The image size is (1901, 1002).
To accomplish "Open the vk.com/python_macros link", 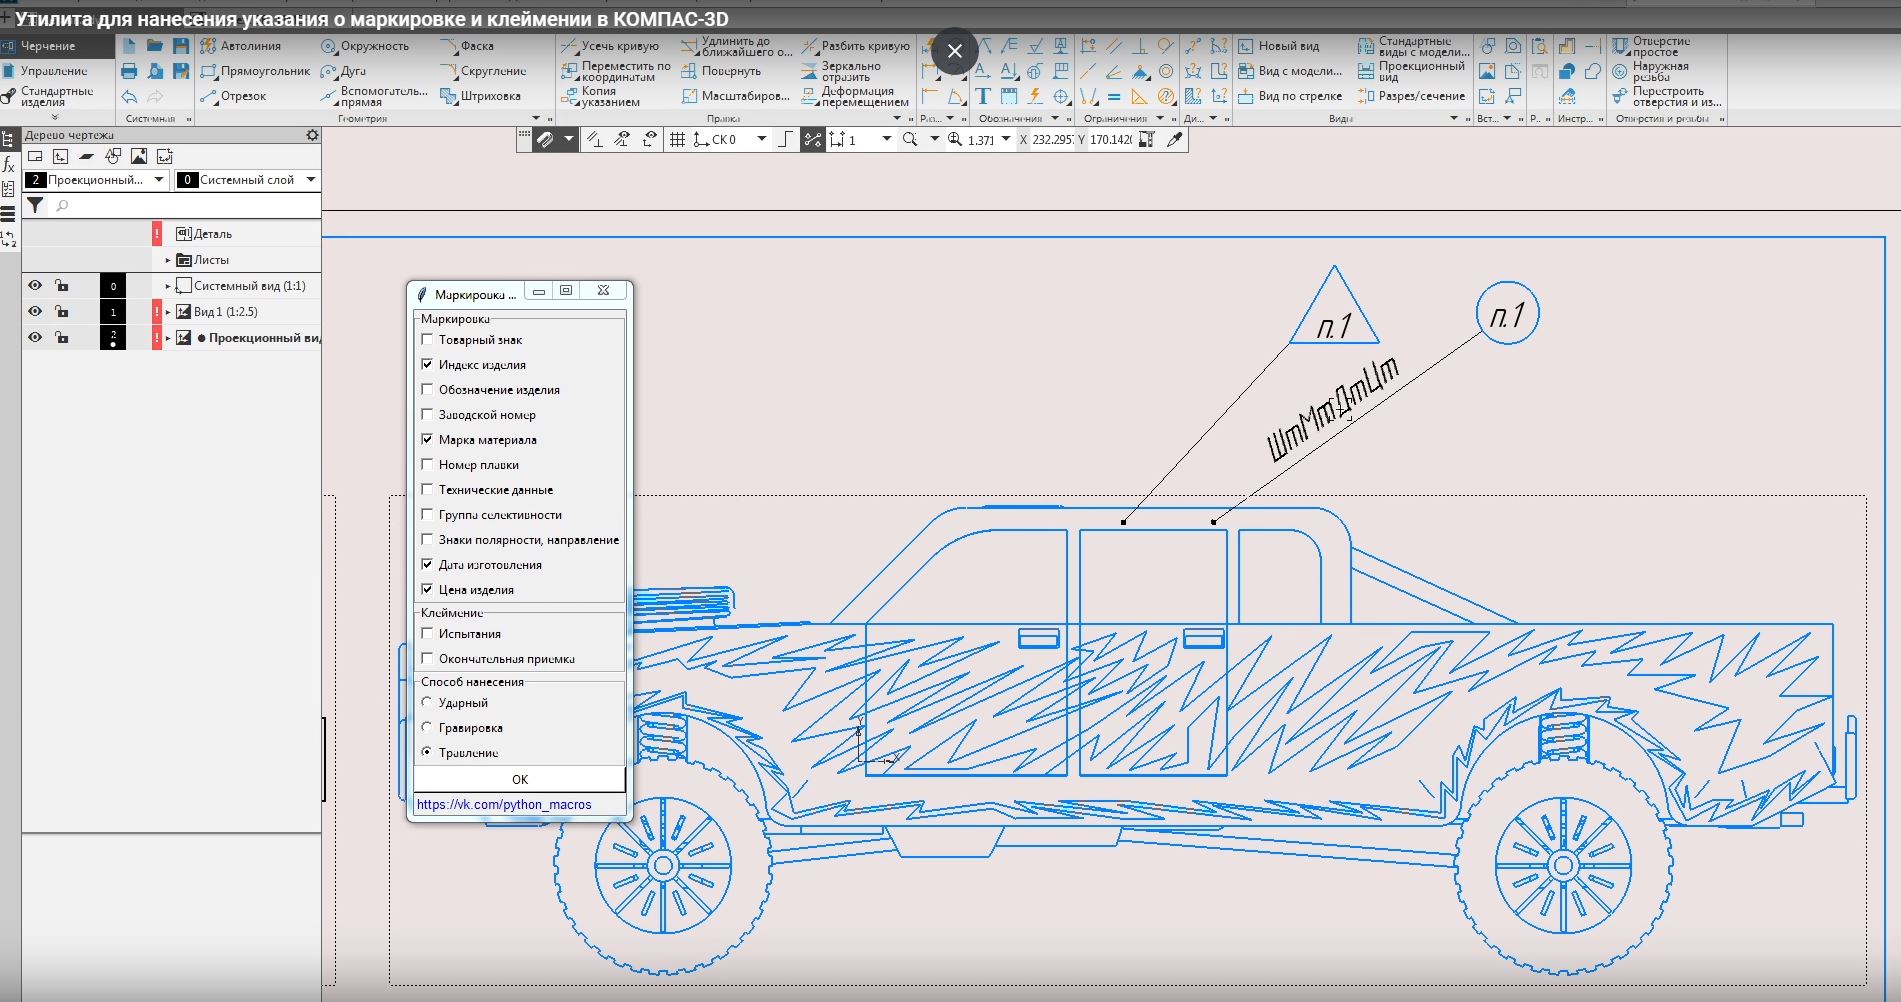I will click(x=504, y=805).
